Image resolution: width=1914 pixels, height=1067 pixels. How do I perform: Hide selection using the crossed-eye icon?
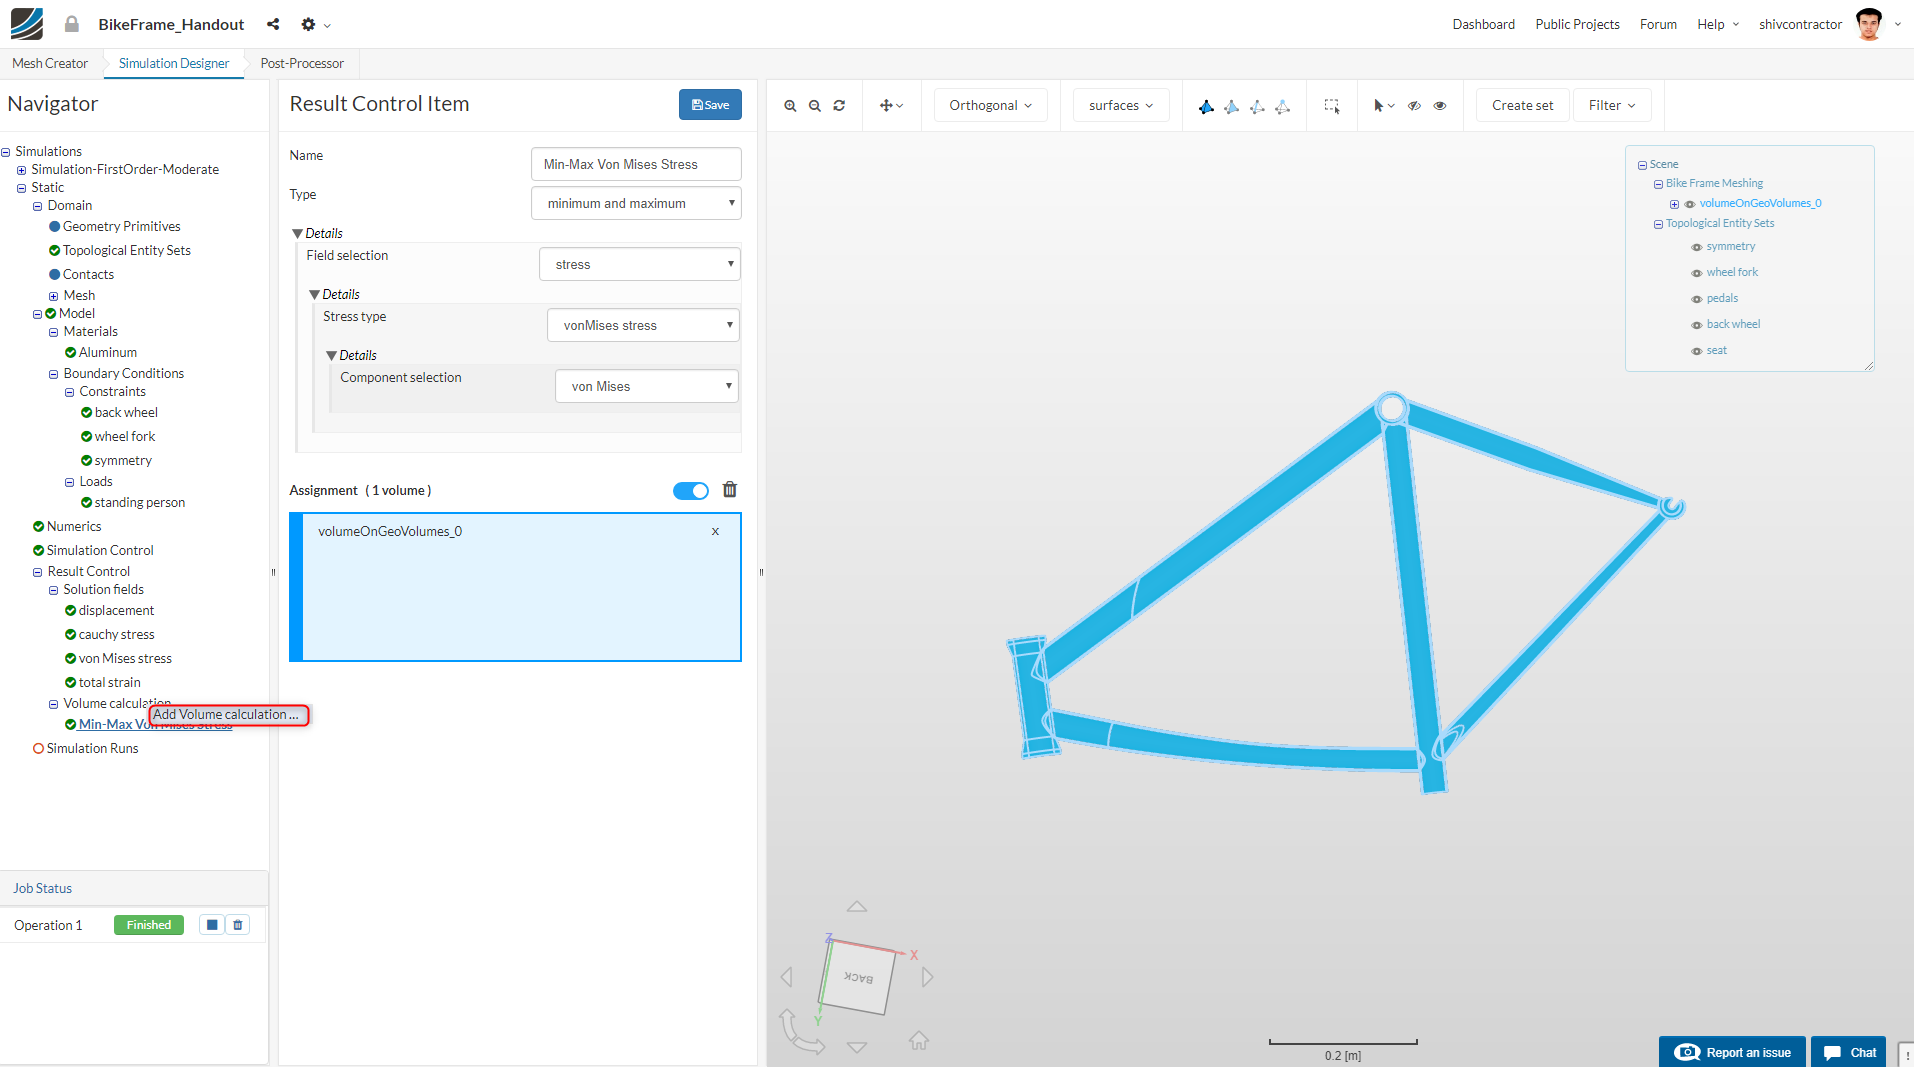[1414, 106]
